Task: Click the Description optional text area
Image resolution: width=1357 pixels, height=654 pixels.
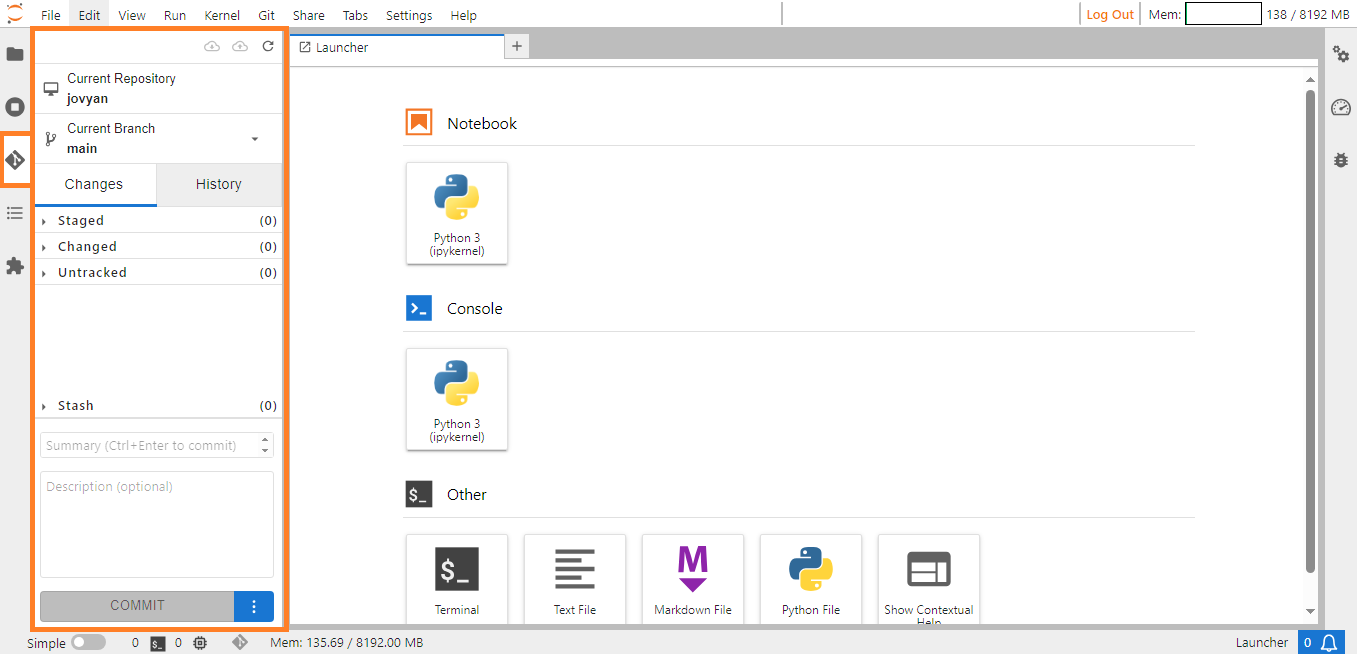Action: click(157, 525)
